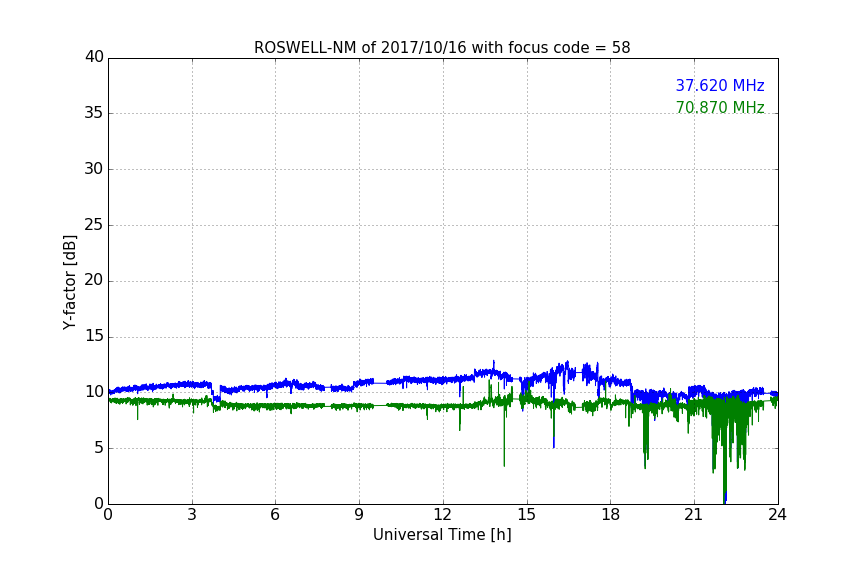
Task: Click the y-axis tick label "5"
Action: click(x=99, y=448)
